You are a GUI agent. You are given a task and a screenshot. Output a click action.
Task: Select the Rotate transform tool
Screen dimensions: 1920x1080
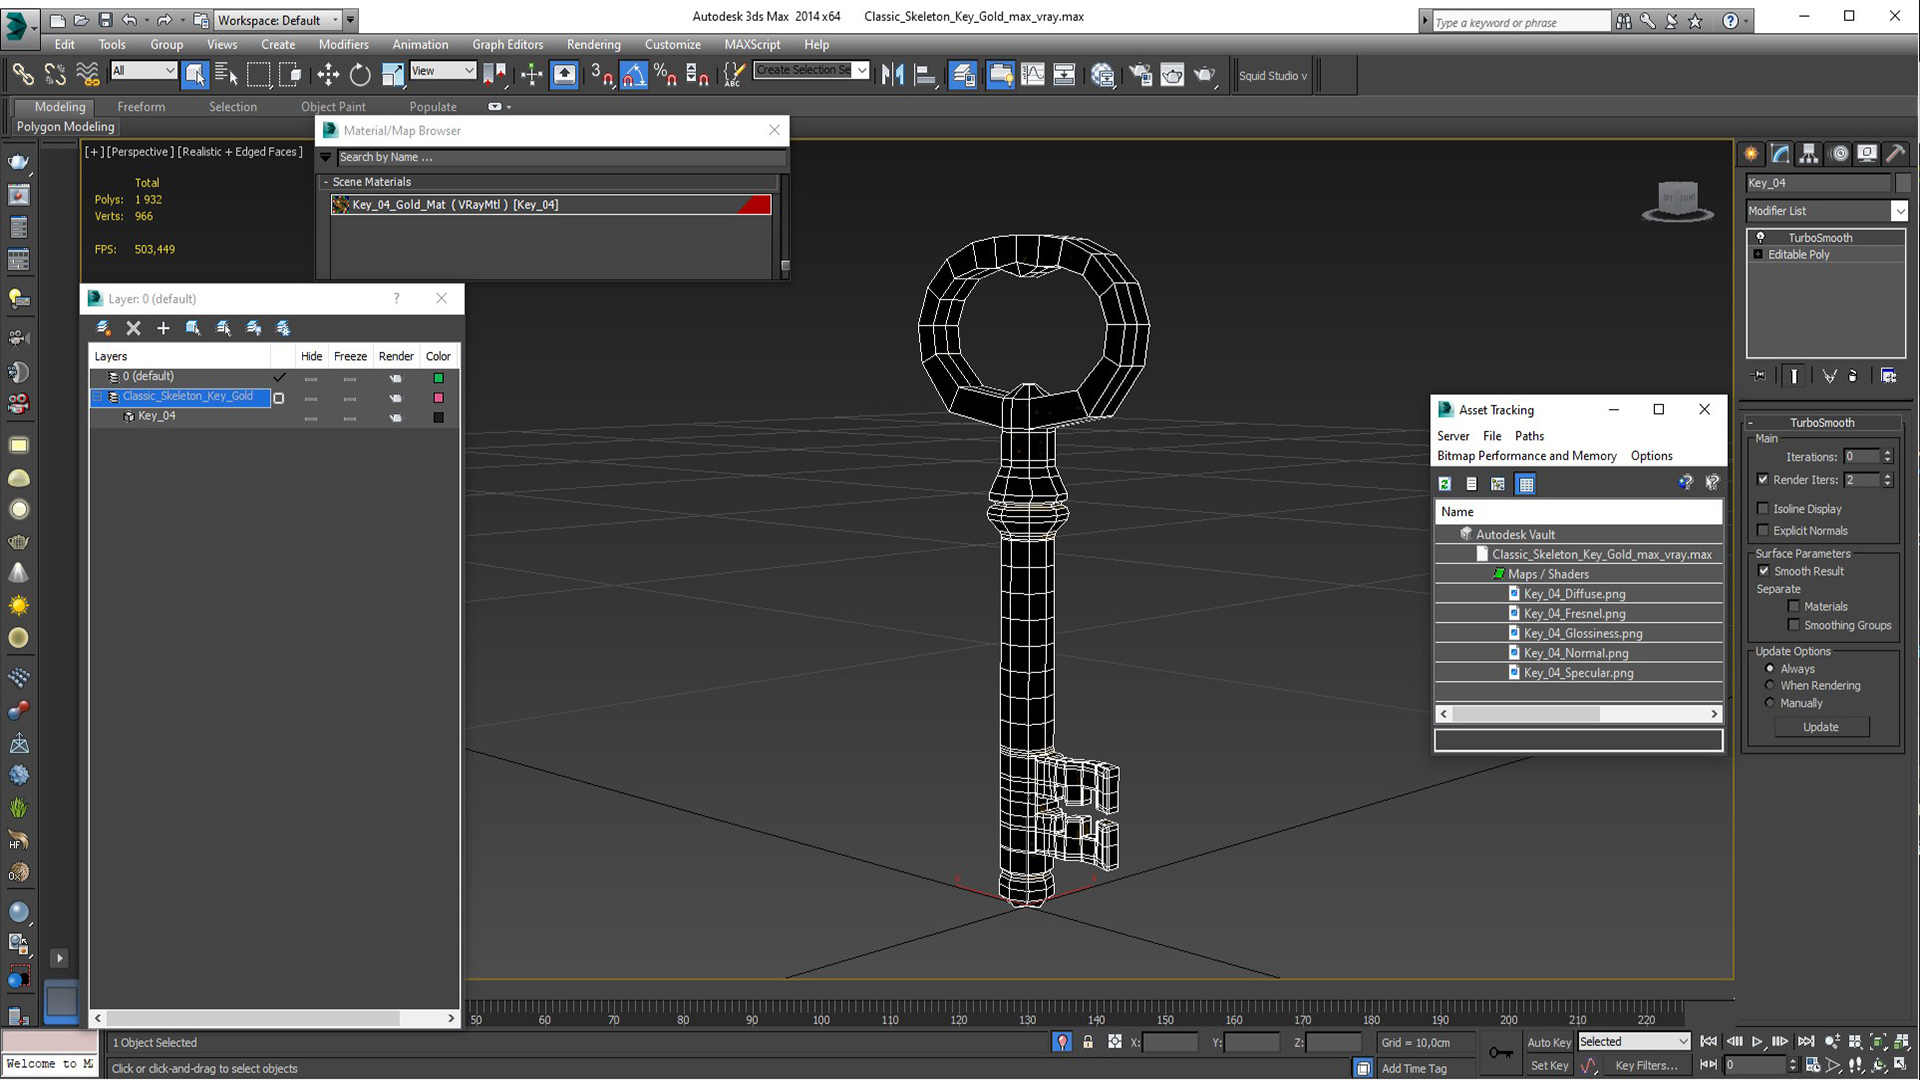[360, 75]
